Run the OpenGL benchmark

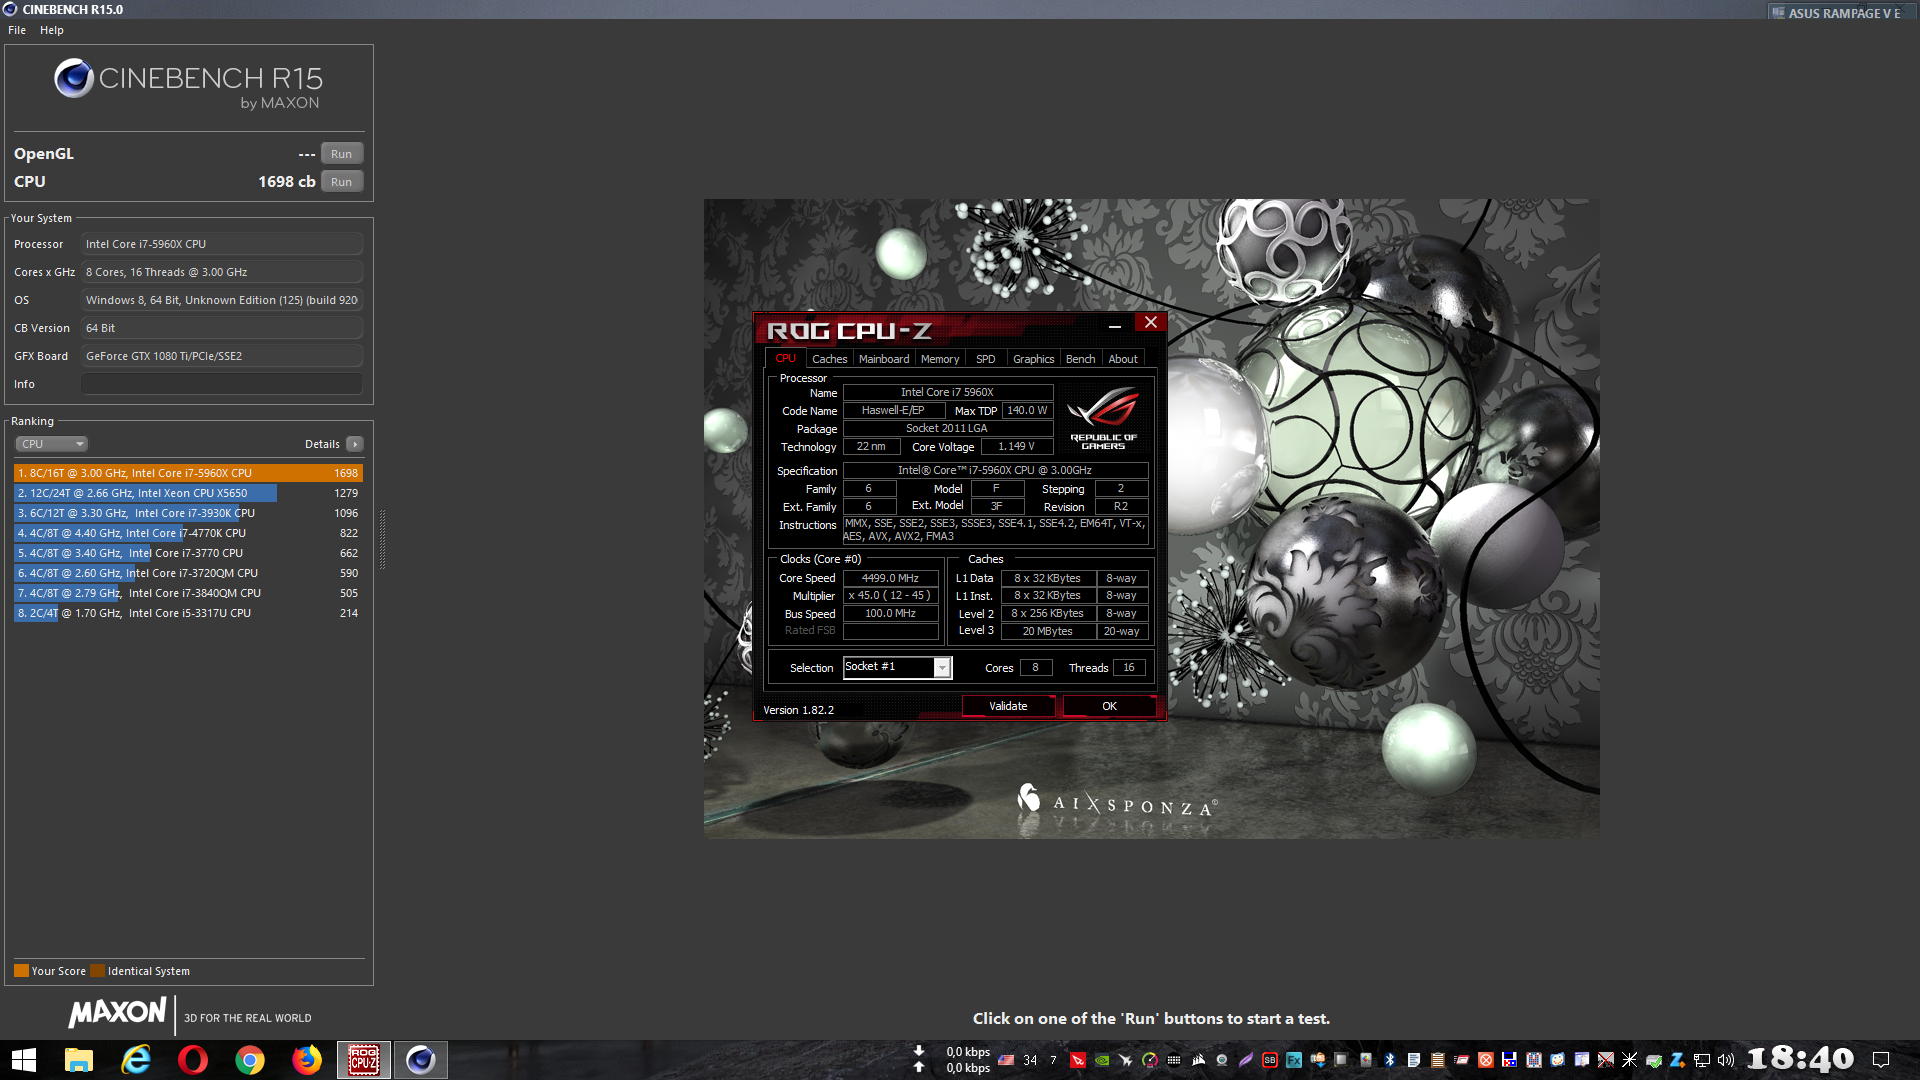pyautogui.click(x=341, y=154)
